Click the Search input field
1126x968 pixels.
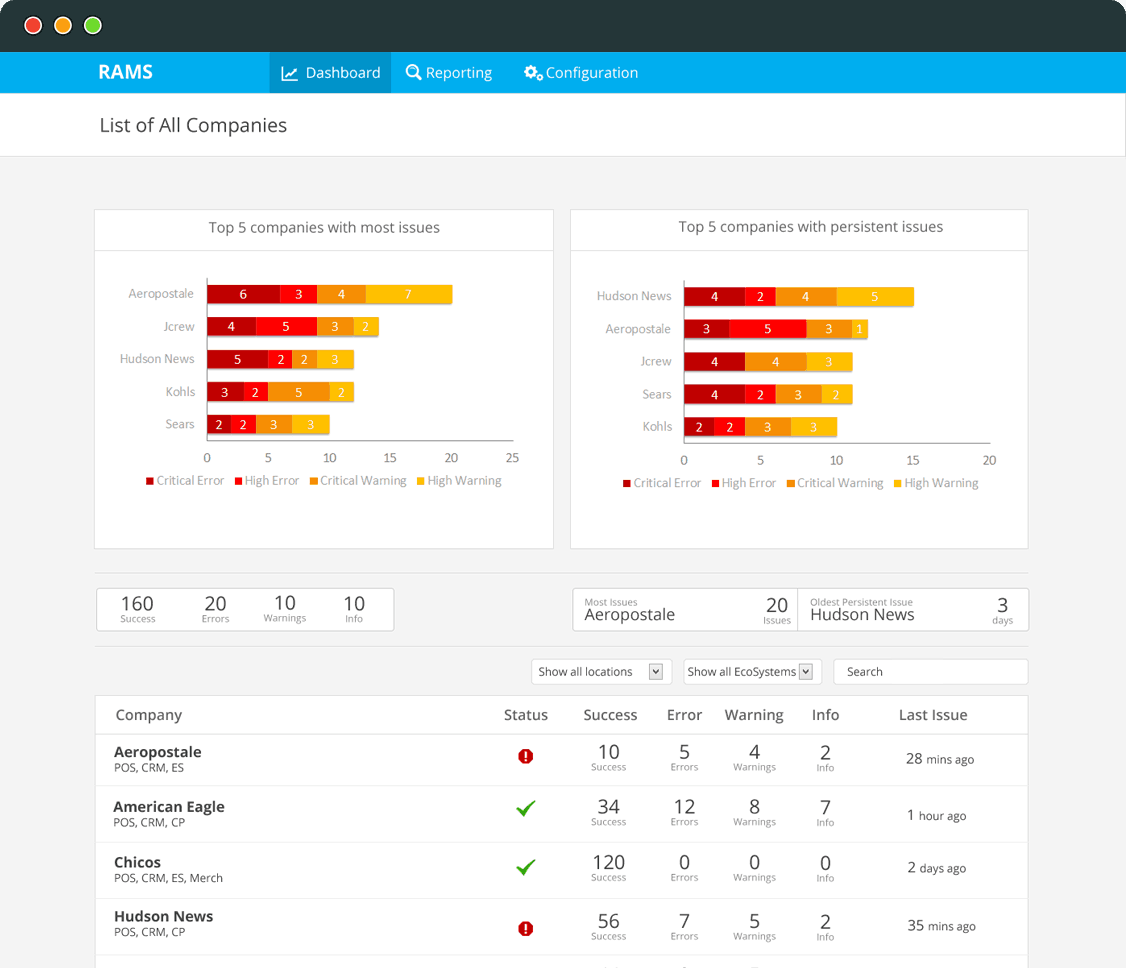[x=931, y=671]
